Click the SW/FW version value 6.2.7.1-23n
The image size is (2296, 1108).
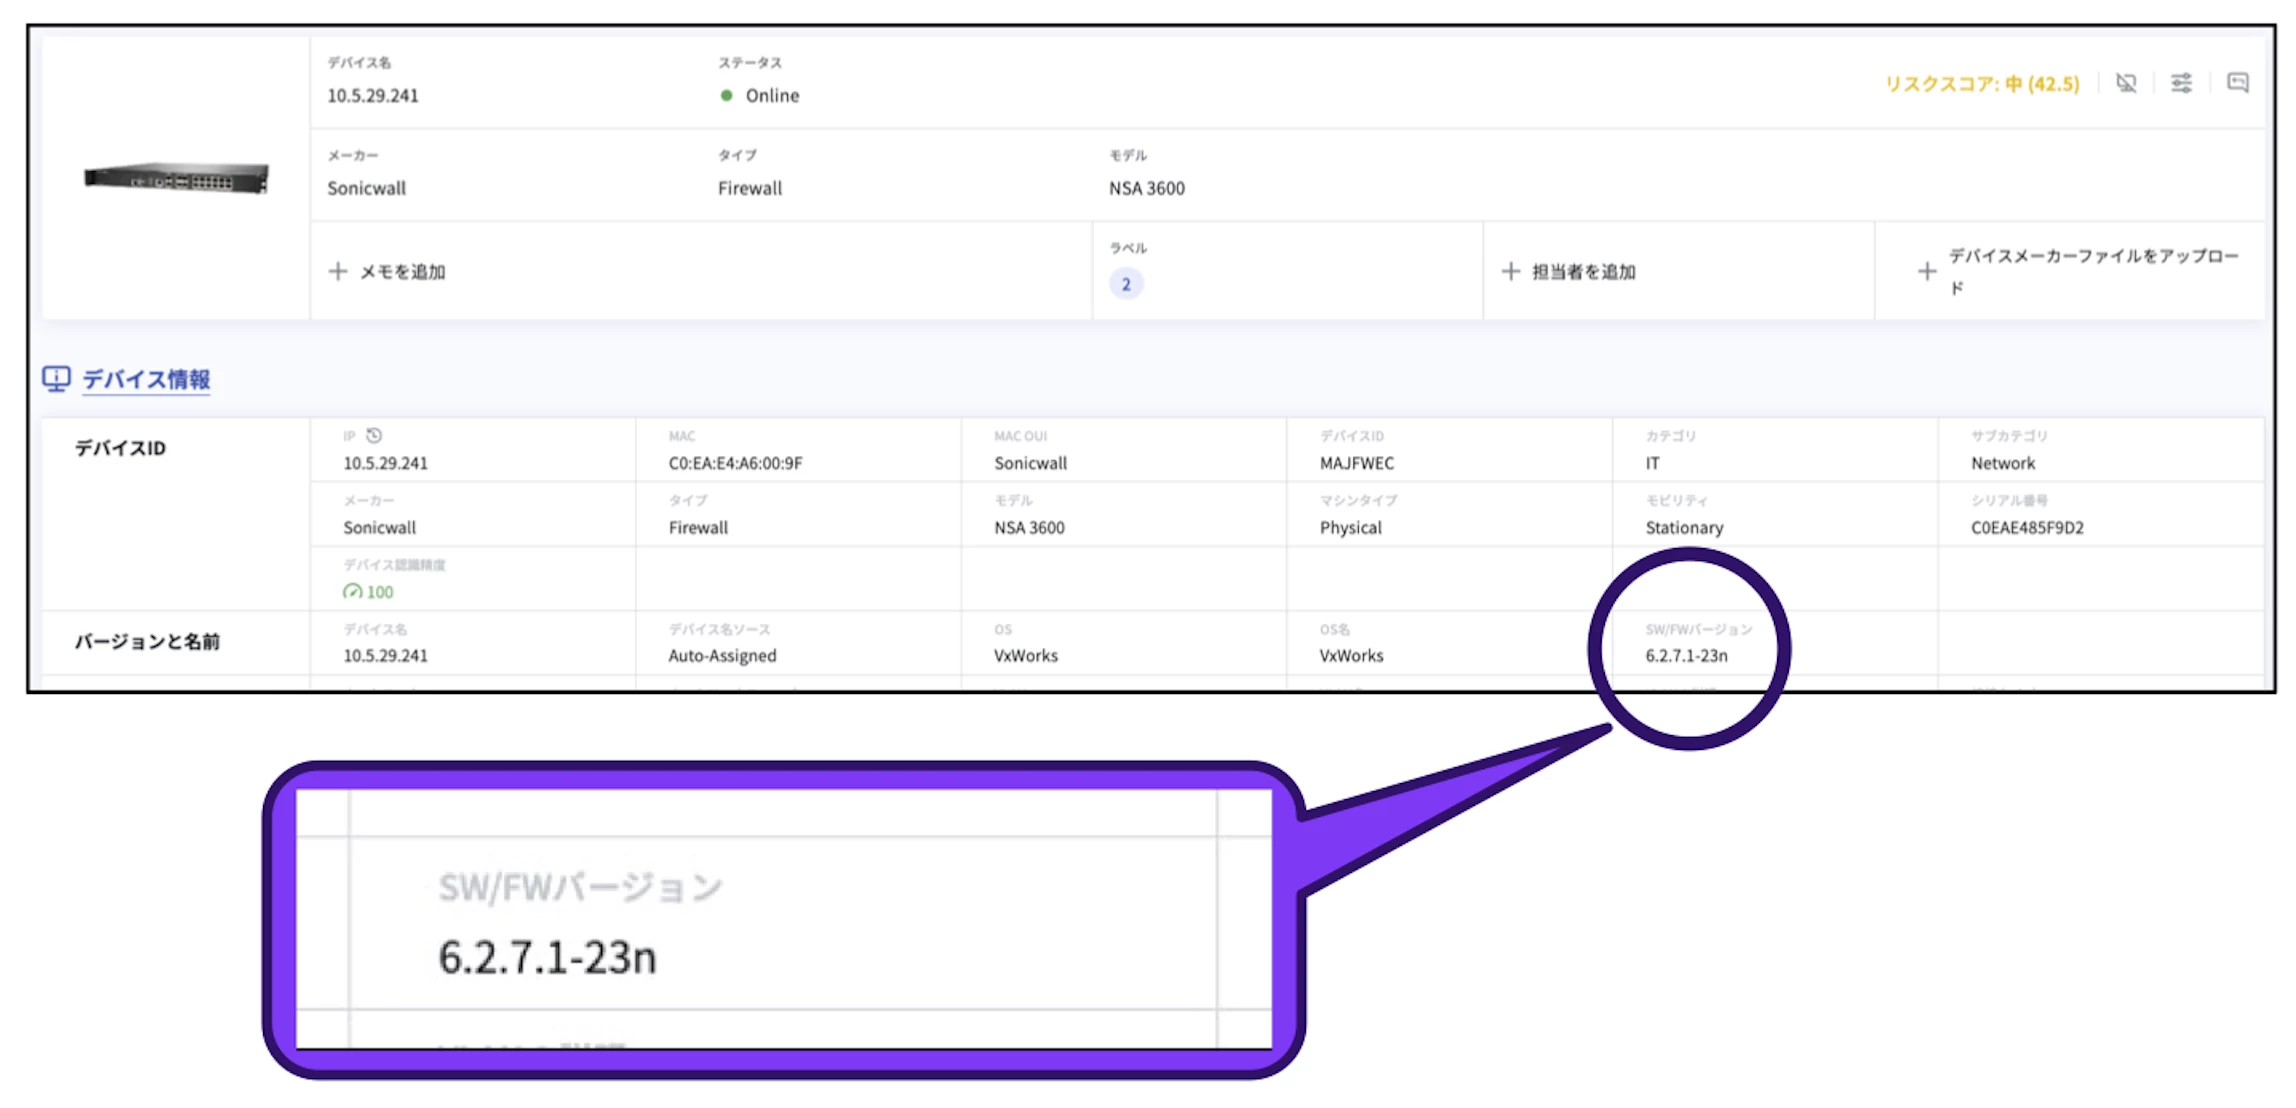click(x=1686, y=656)
